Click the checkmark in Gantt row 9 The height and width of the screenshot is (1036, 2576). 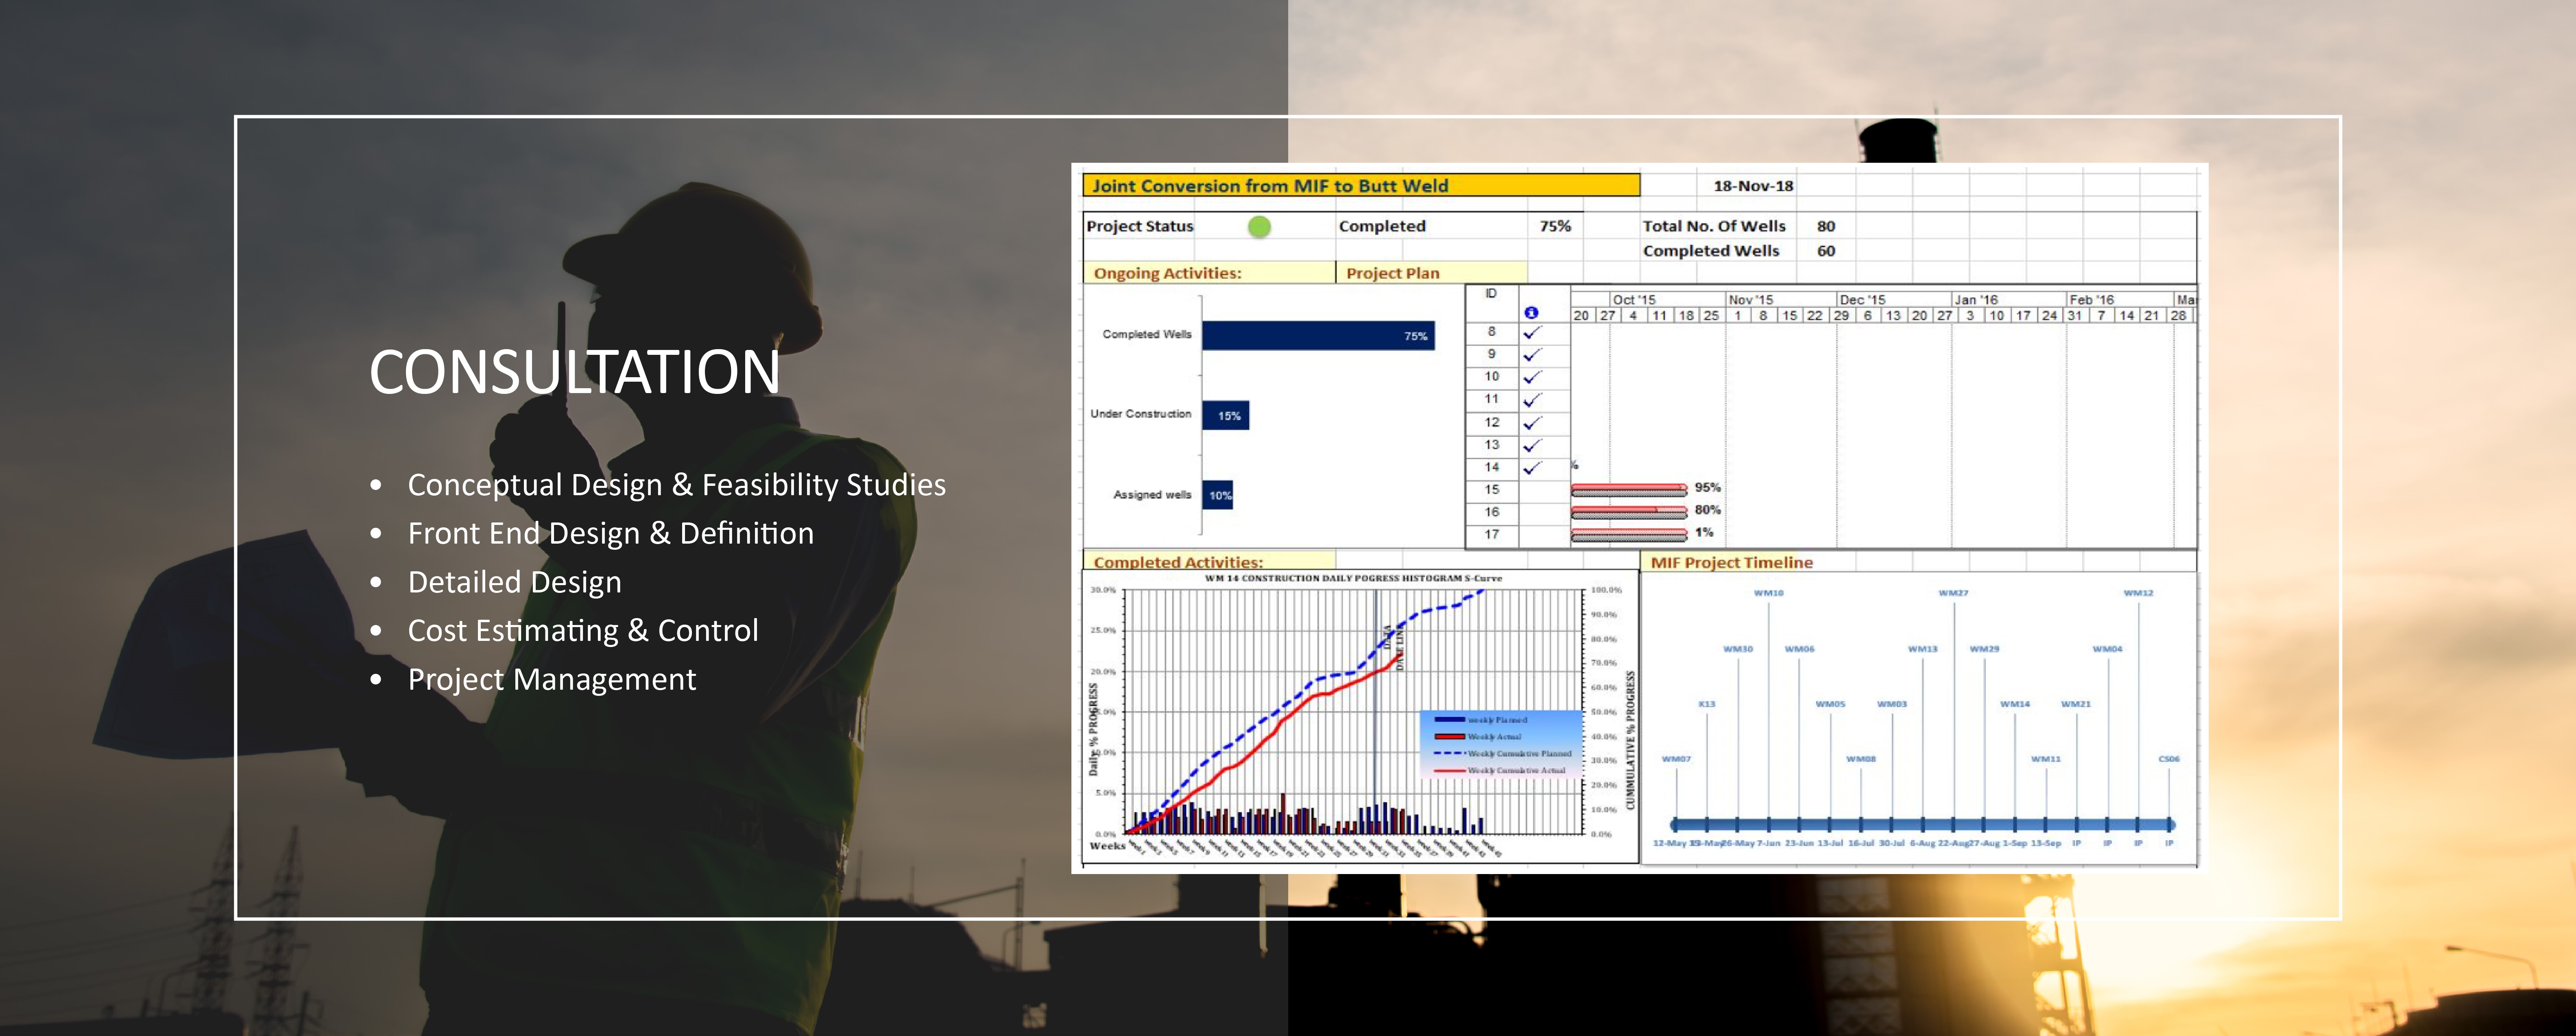pos(1532,354)
